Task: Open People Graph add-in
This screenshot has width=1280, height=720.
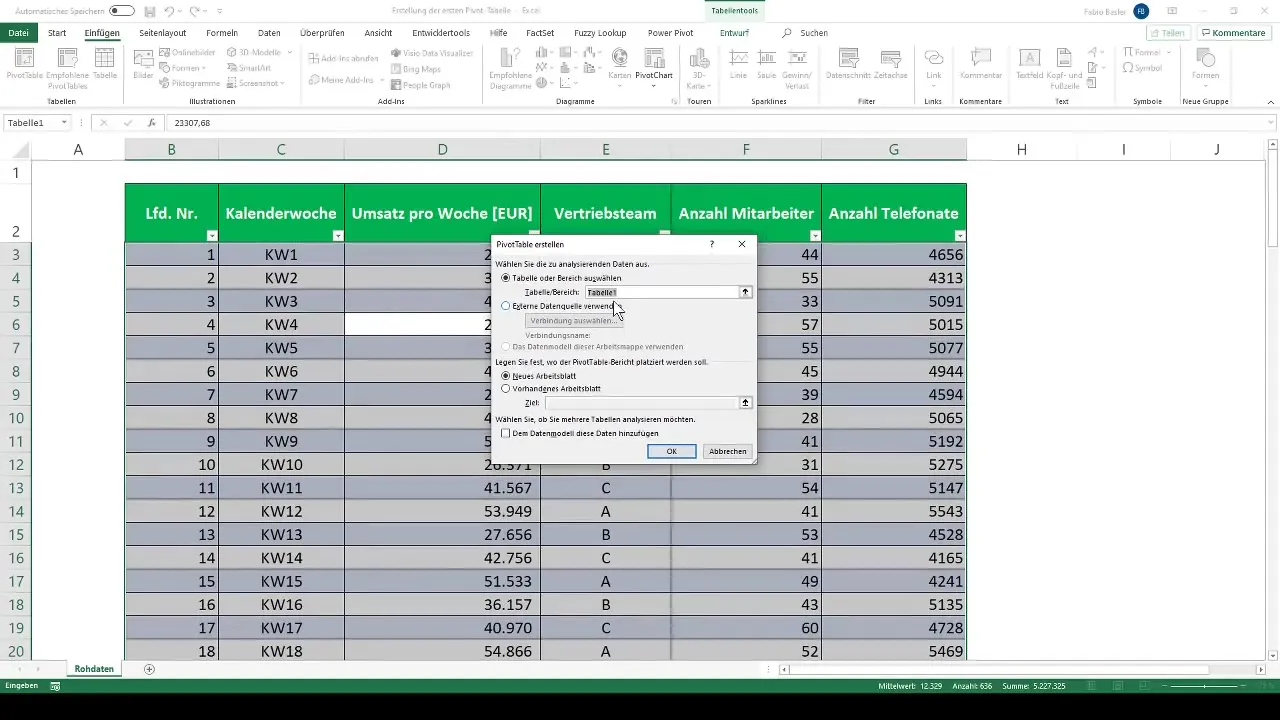Action: tap(420, 85)
